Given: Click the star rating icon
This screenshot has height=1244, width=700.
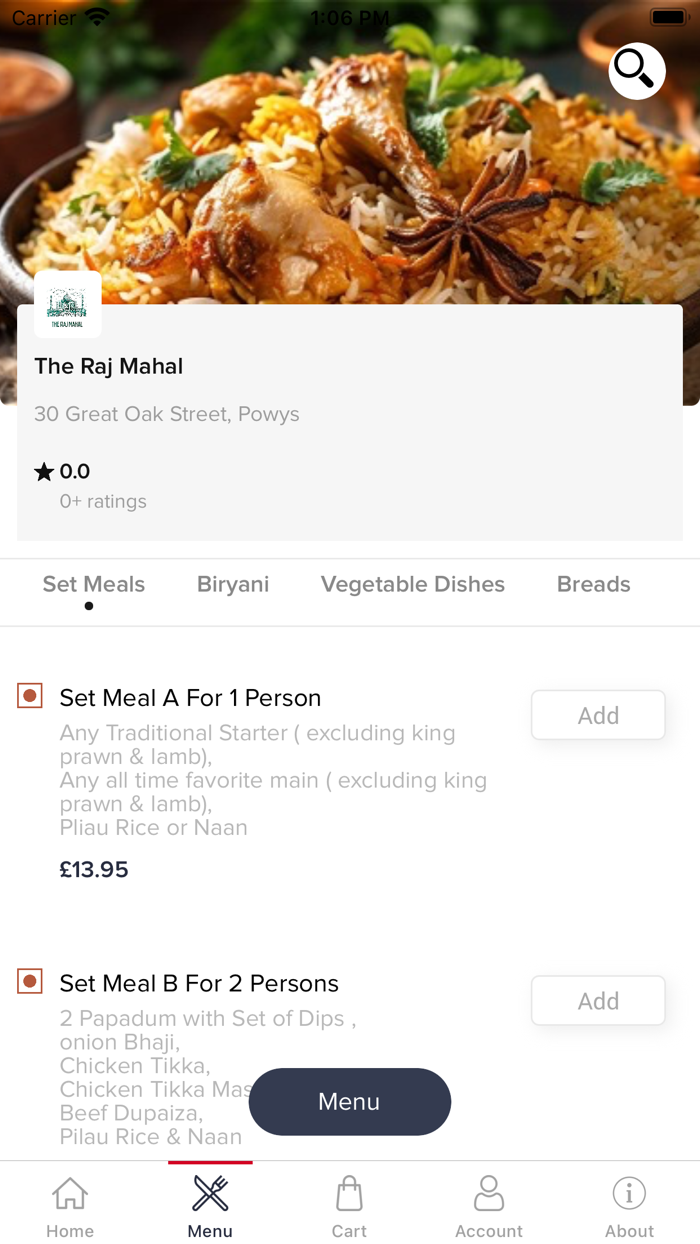Looking at the screenshot, I should pos(42,470).
